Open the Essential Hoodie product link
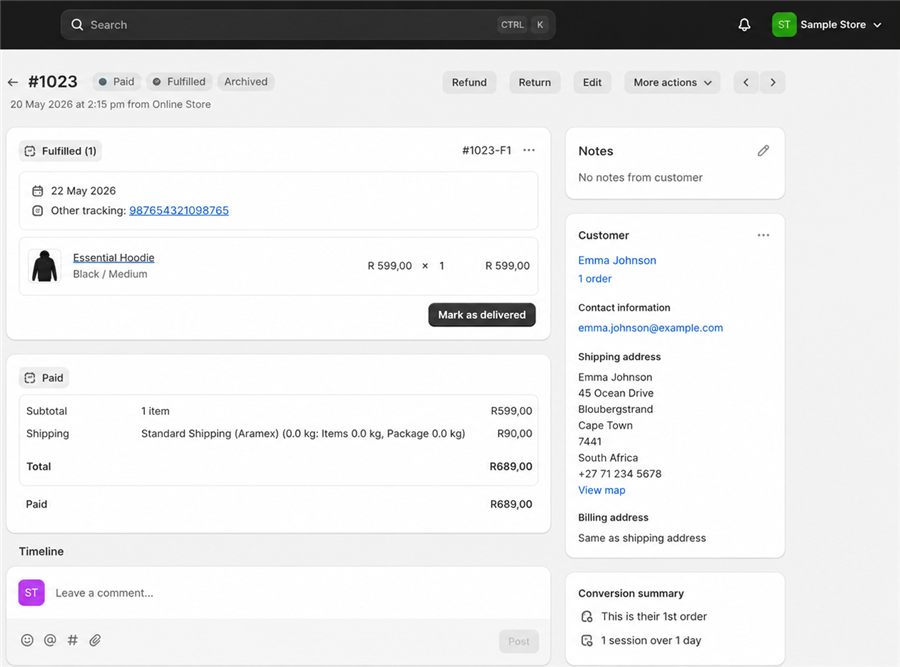The width and height of the screenshot is (900, 667). [114, 258]
